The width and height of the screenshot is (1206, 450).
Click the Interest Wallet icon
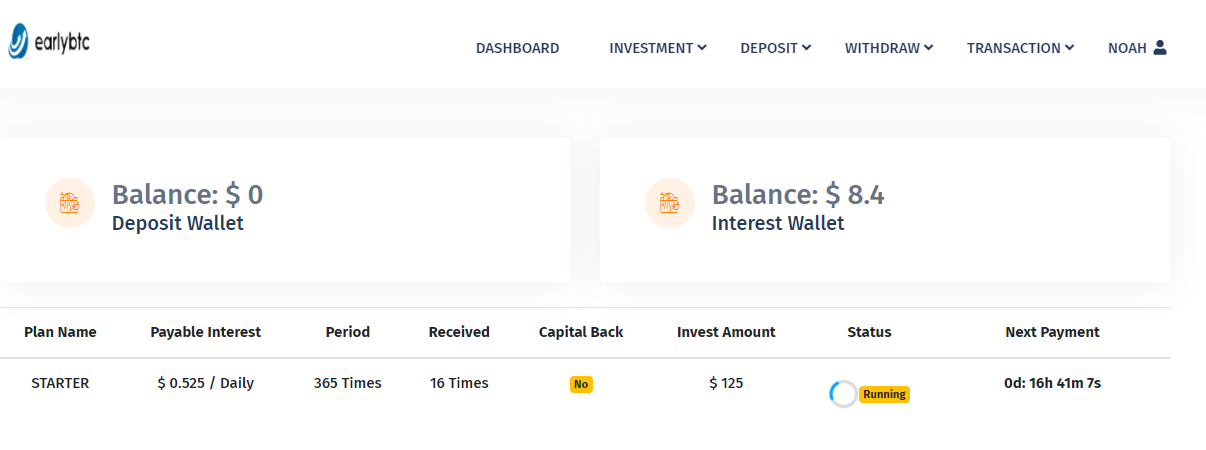point(670,203)
